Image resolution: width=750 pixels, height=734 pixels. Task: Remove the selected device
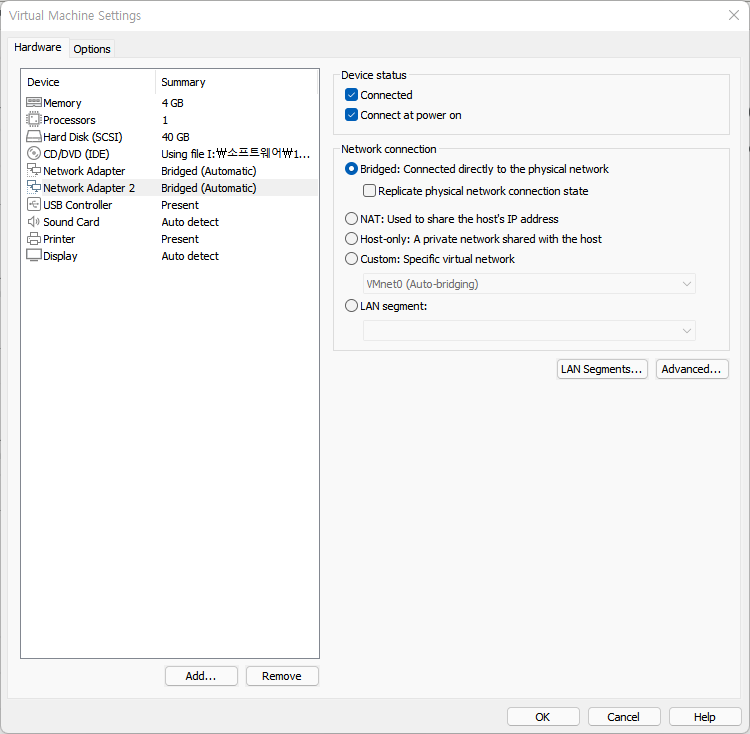(282, 676)
